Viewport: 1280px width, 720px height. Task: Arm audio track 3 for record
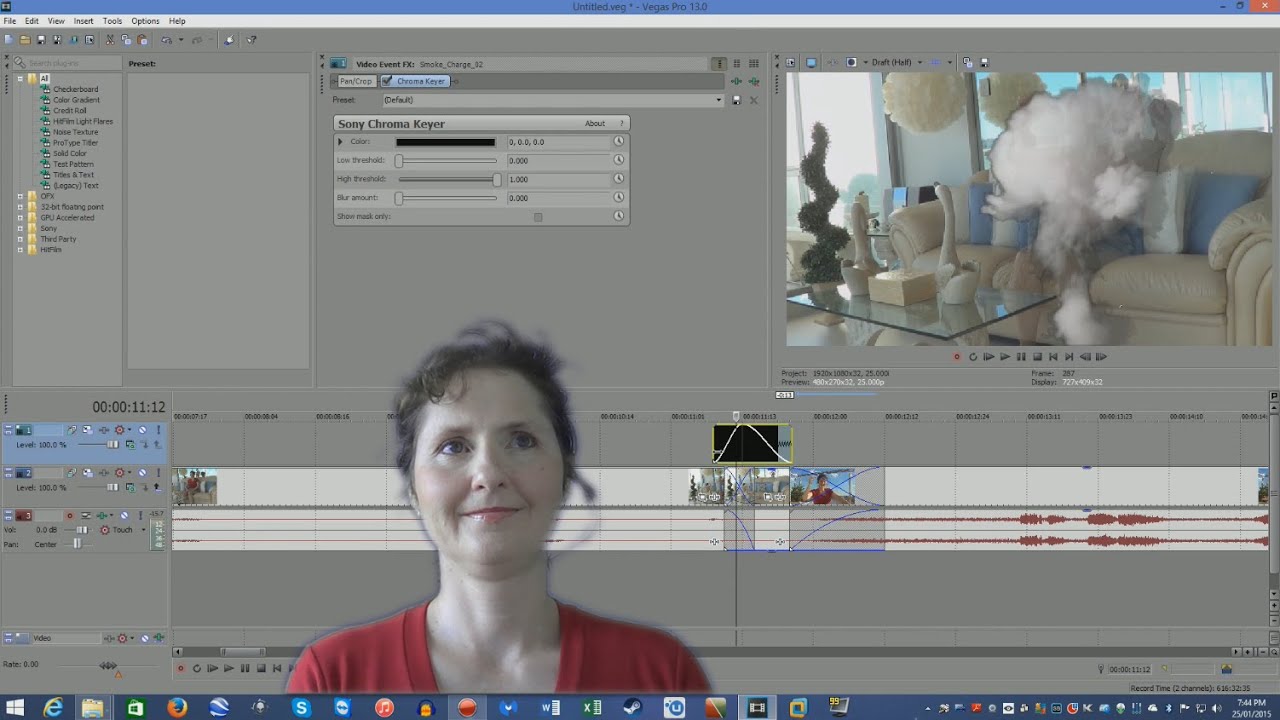[x=70, y=515]
